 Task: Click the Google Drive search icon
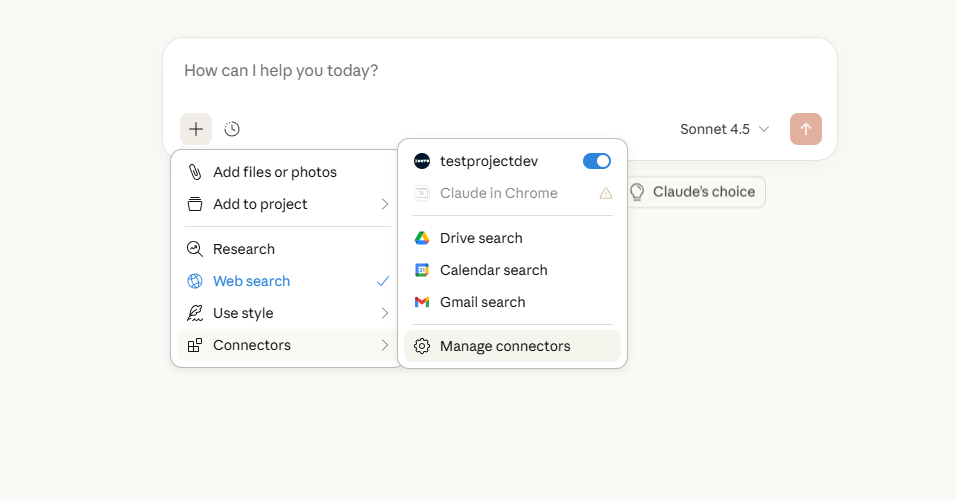422,238
